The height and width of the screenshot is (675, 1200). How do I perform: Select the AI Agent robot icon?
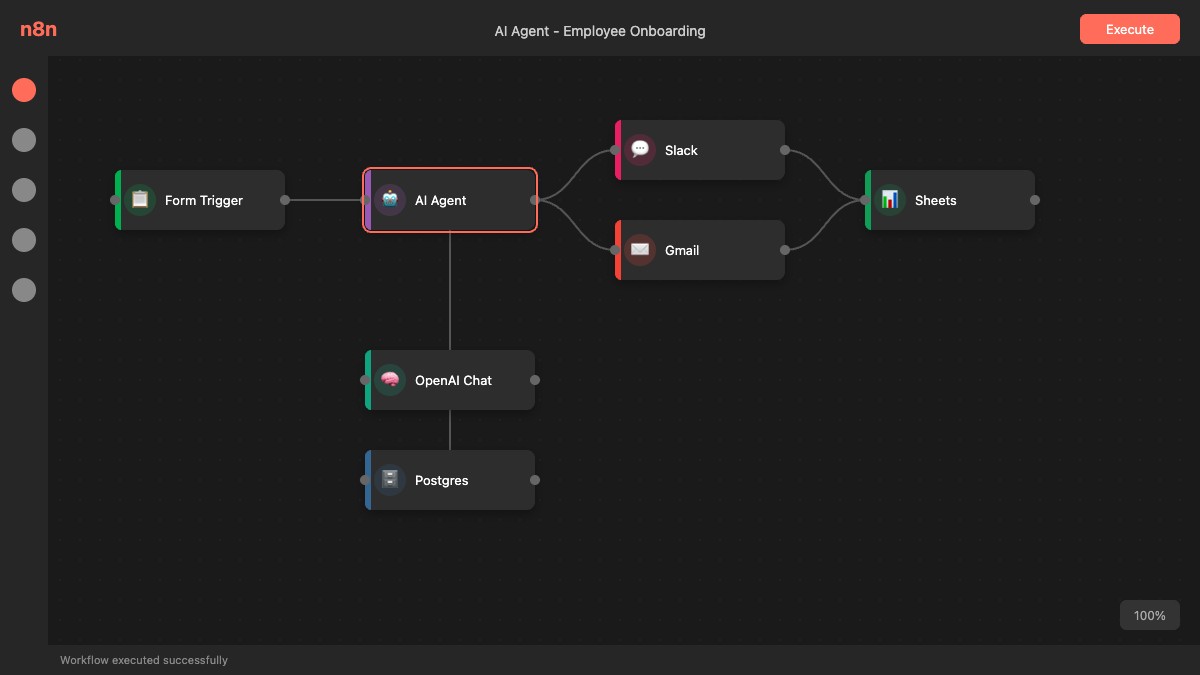pyautogui.click(x=390, y=200)
